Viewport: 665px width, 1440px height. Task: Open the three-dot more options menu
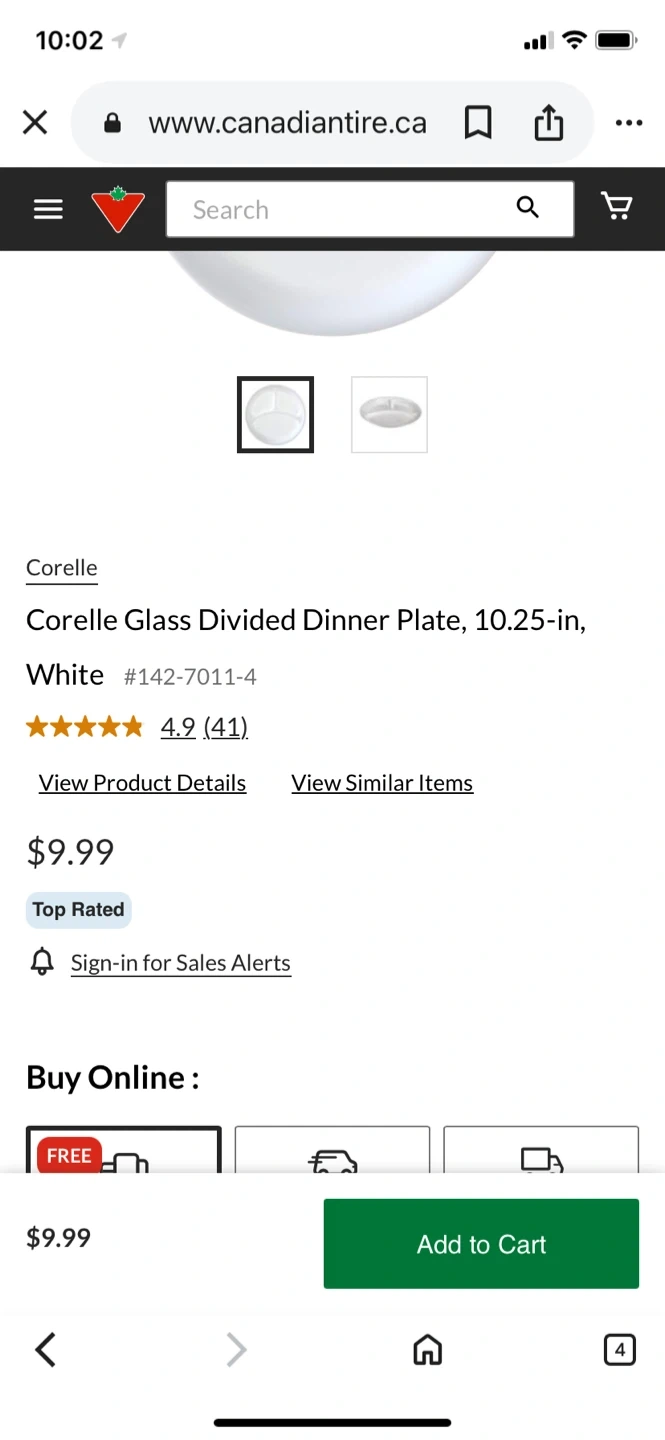(x=629, y=123)
